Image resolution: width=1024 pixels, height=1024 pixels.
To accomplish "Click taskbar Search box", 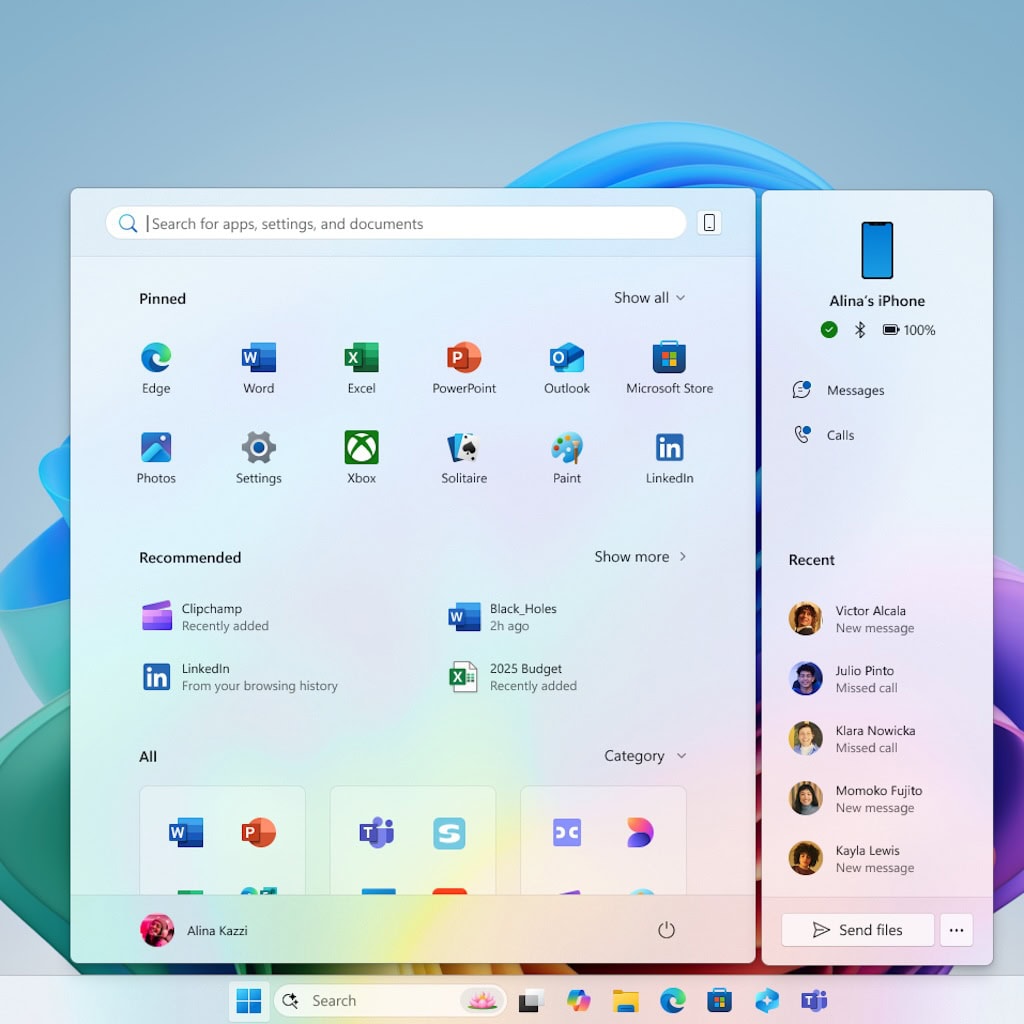I will [390, 1000].
